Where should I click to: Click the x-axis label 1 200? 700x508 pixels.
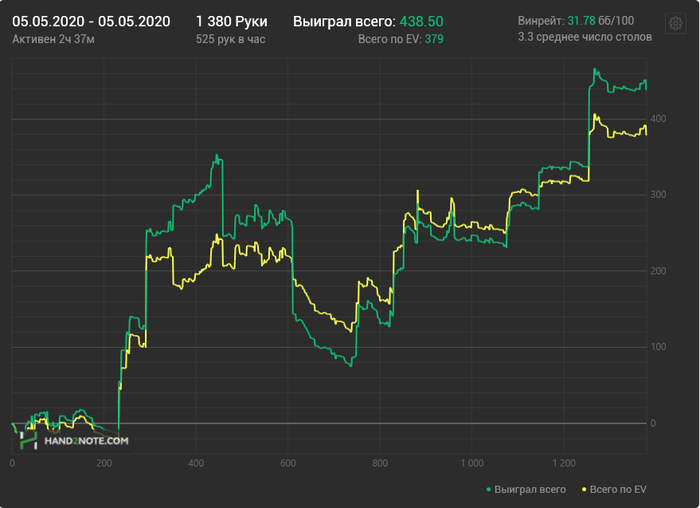point(564,463)
